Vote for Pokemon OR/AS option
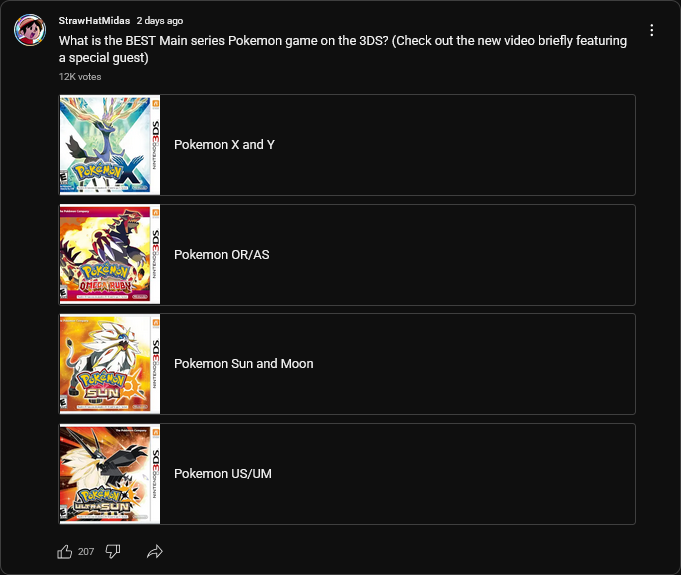The height and width of the screenshot is (575, 681). click(x=347, y=254)
